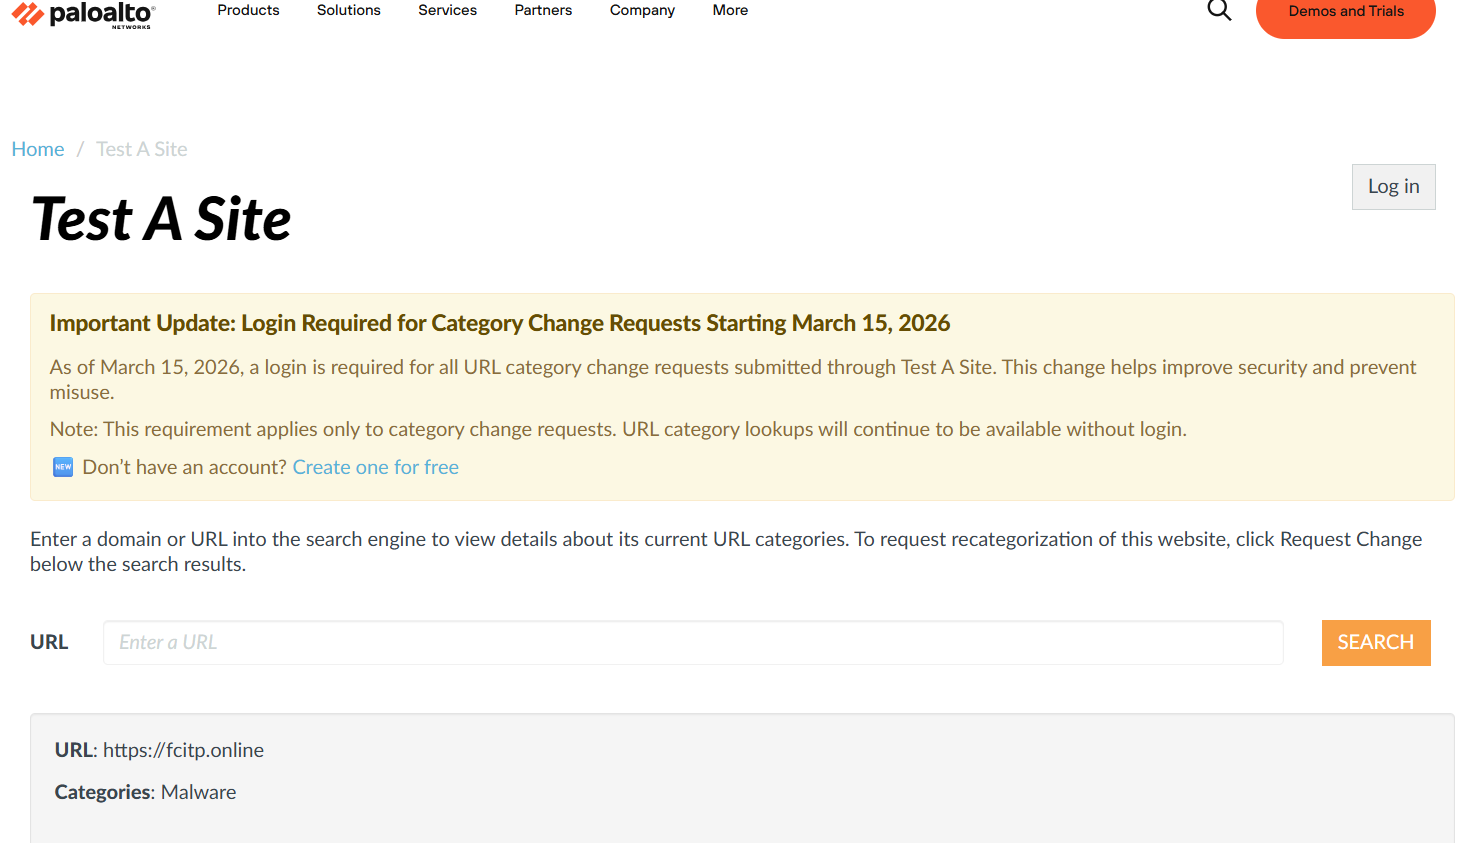This screenshot has width=1457, height=843.
Task: Open the Products menu
Action: click(x=248, y=10)
